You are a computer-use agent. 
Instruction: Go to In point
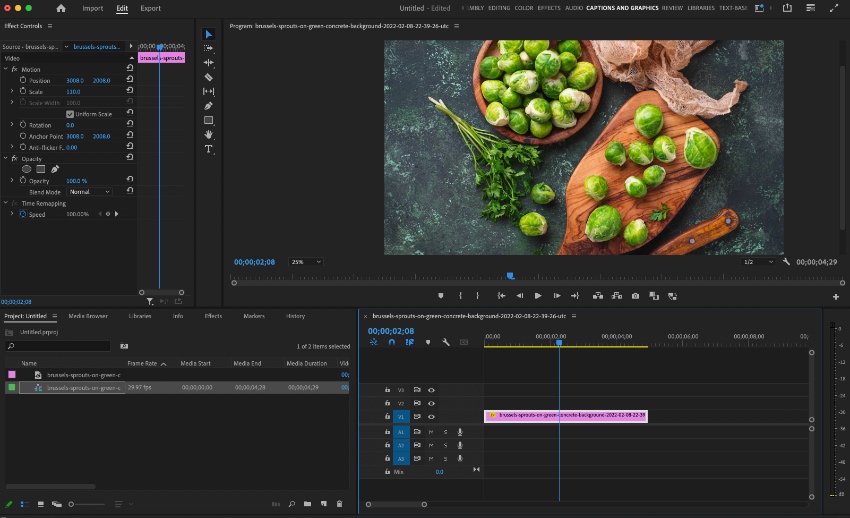tap(501, 296)
